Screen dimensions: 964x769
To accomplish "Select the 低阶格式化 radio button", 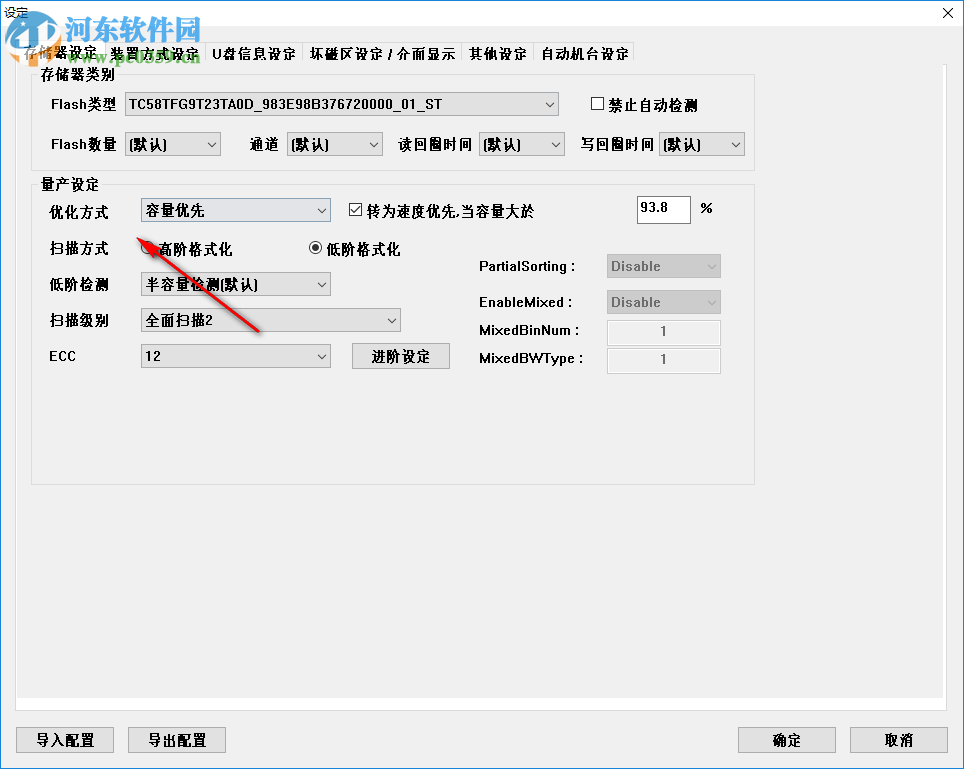I will tap(315, 248).
